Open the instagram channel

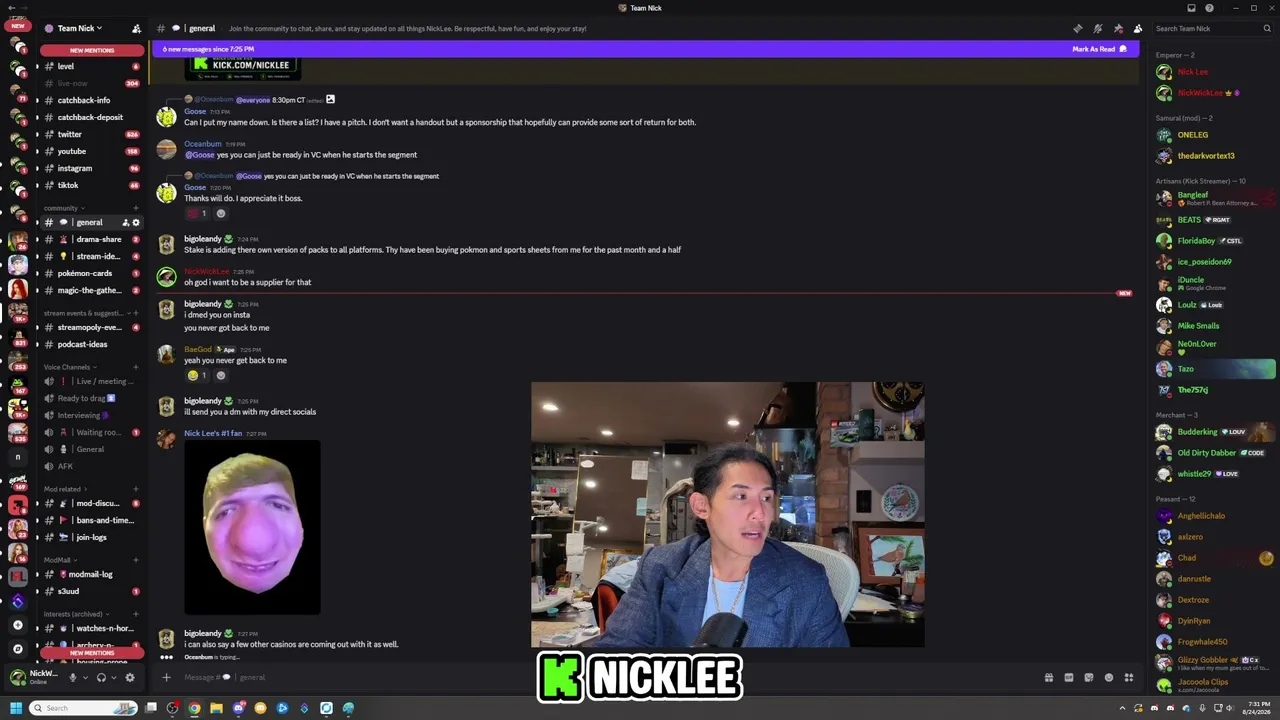[90, 168]
